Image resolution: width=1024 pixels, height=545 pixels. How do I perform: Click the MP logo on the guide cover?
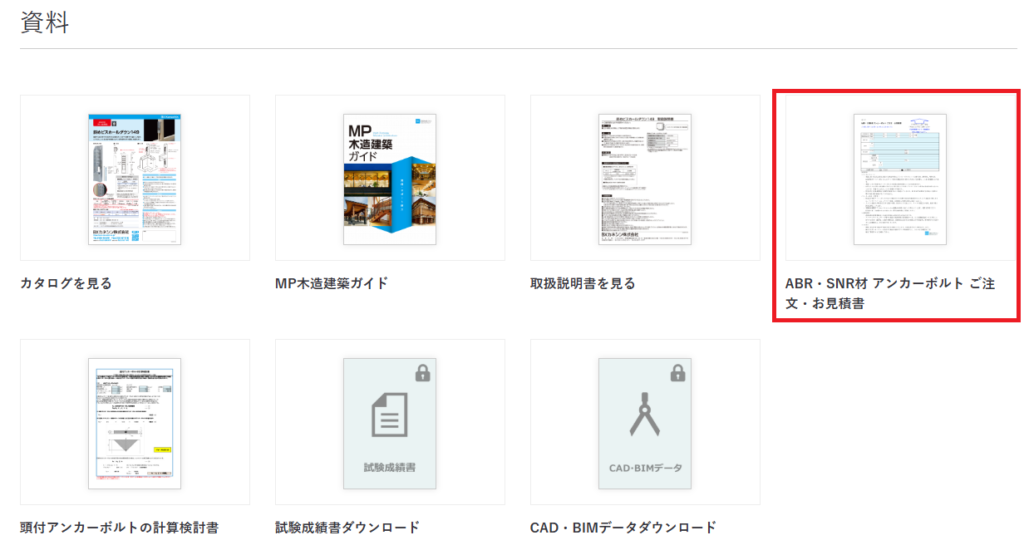359,132
